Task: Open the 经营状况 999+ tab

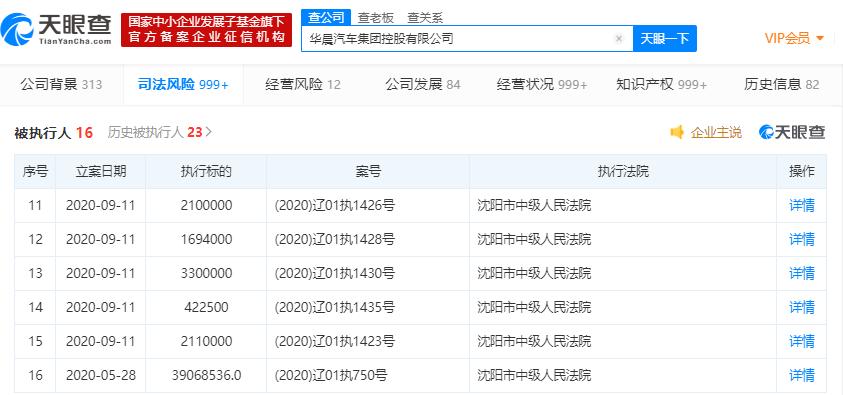Action: coord(542,84)
